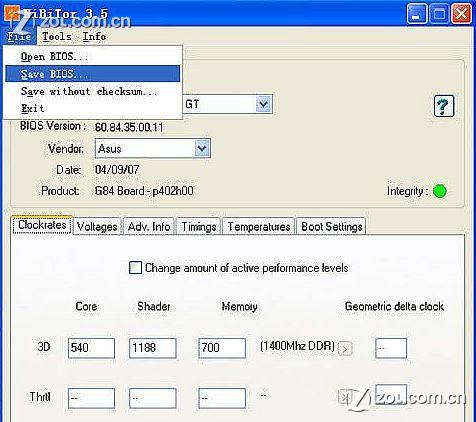Switch to the Clockrates tab
This screenshot has width=476, height=422.
[x=42, y=225]
